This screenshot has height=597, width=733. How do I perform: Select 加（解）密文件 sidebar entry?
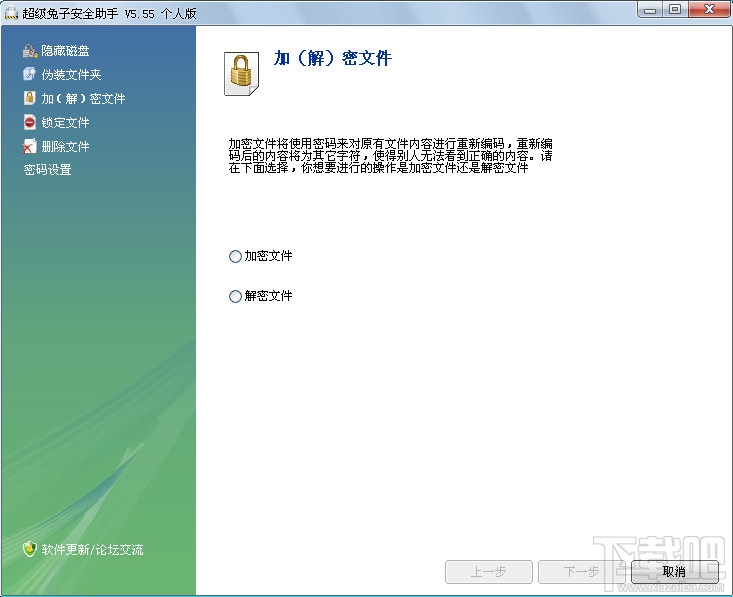[83, 98]
